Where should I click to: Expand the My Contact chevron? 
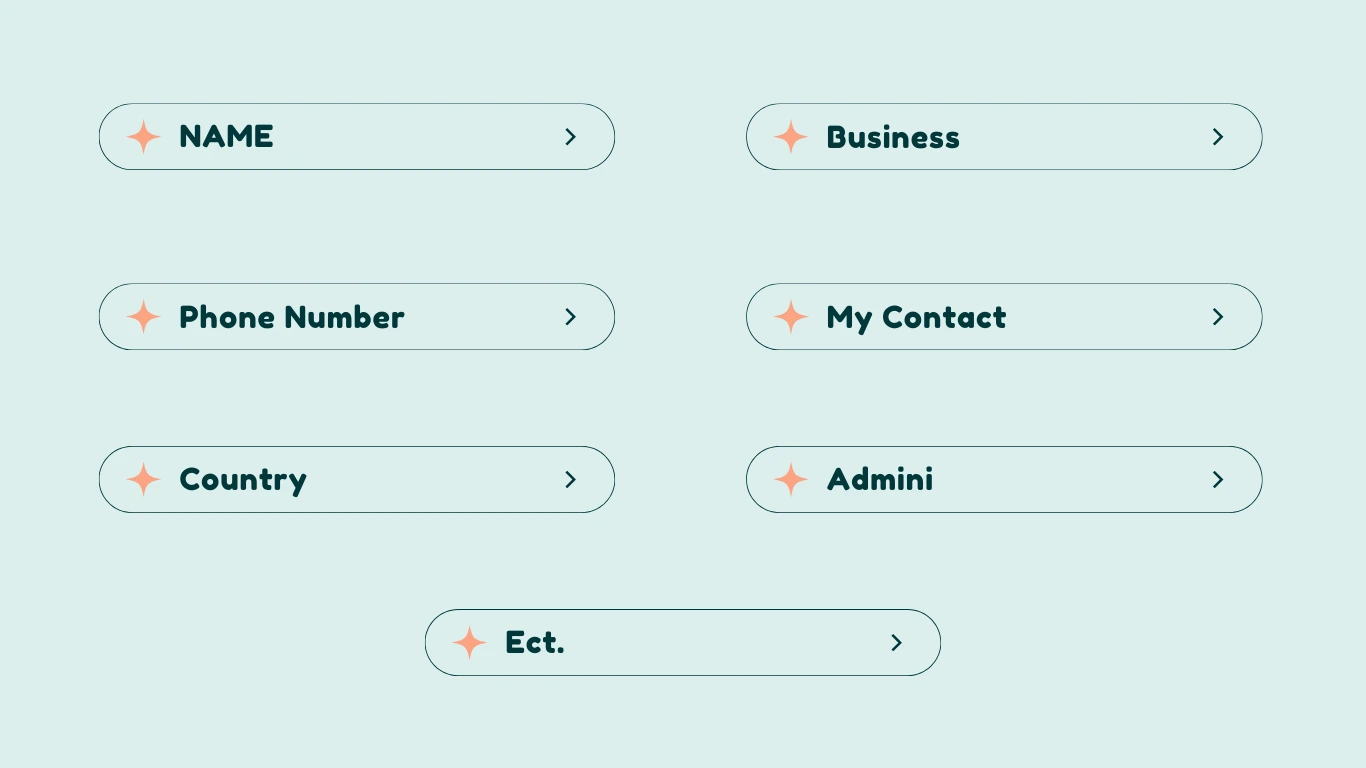pos(1218,317)
